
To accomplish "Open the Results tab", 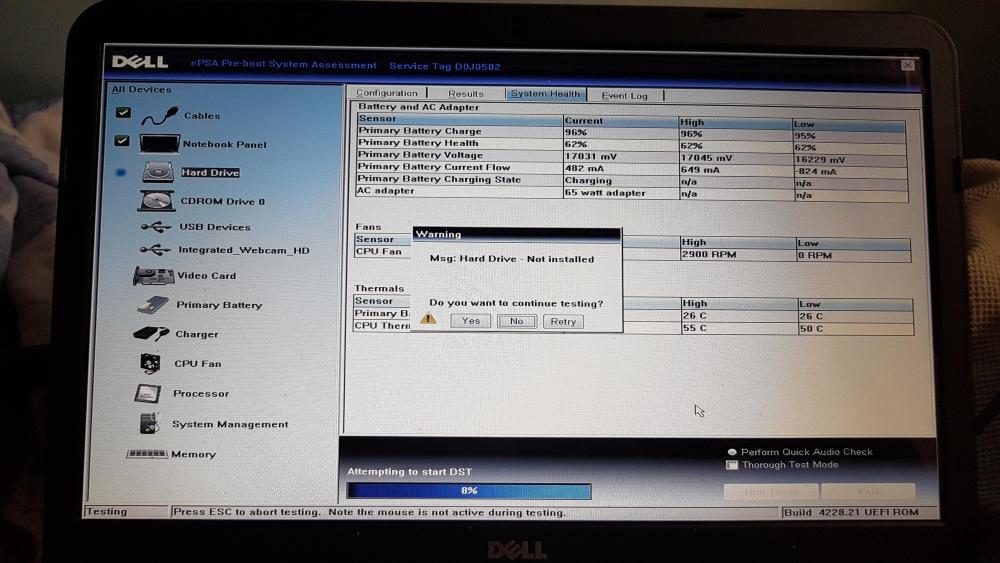I will (466, 94).
